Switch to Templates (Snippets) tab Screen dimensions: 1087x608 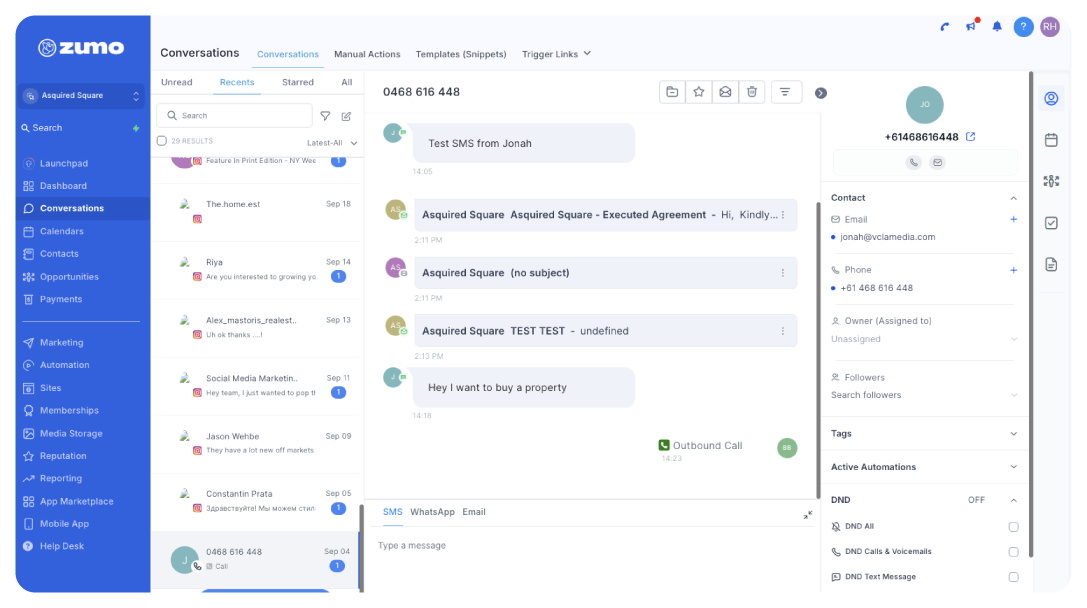(461, 54)
